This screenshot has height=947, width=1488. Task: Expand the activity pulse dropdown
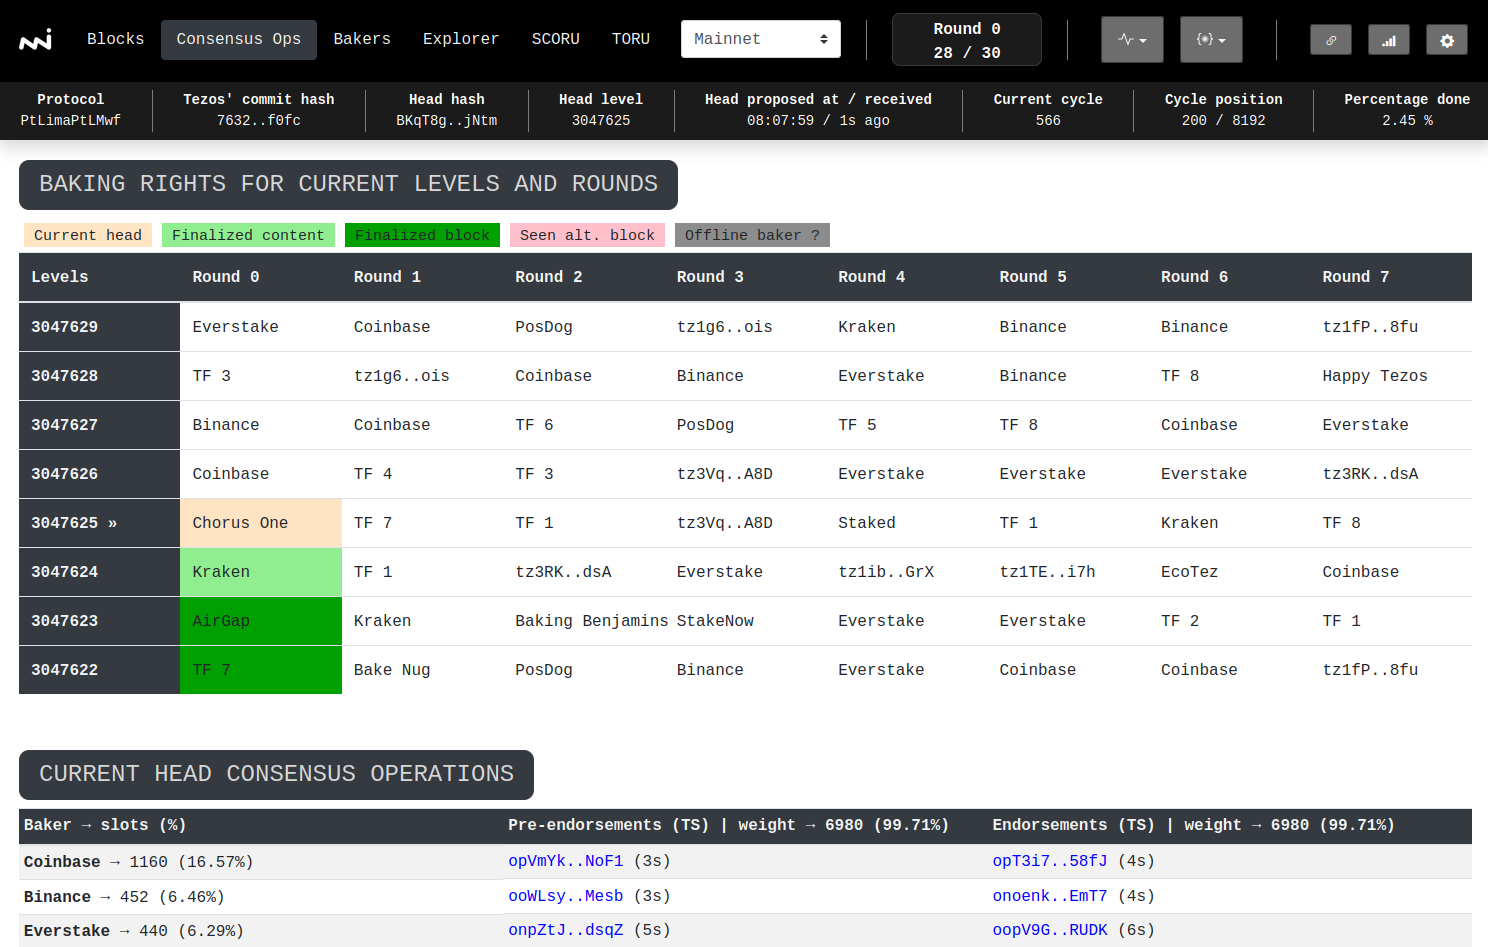[x=1132, y=40]
